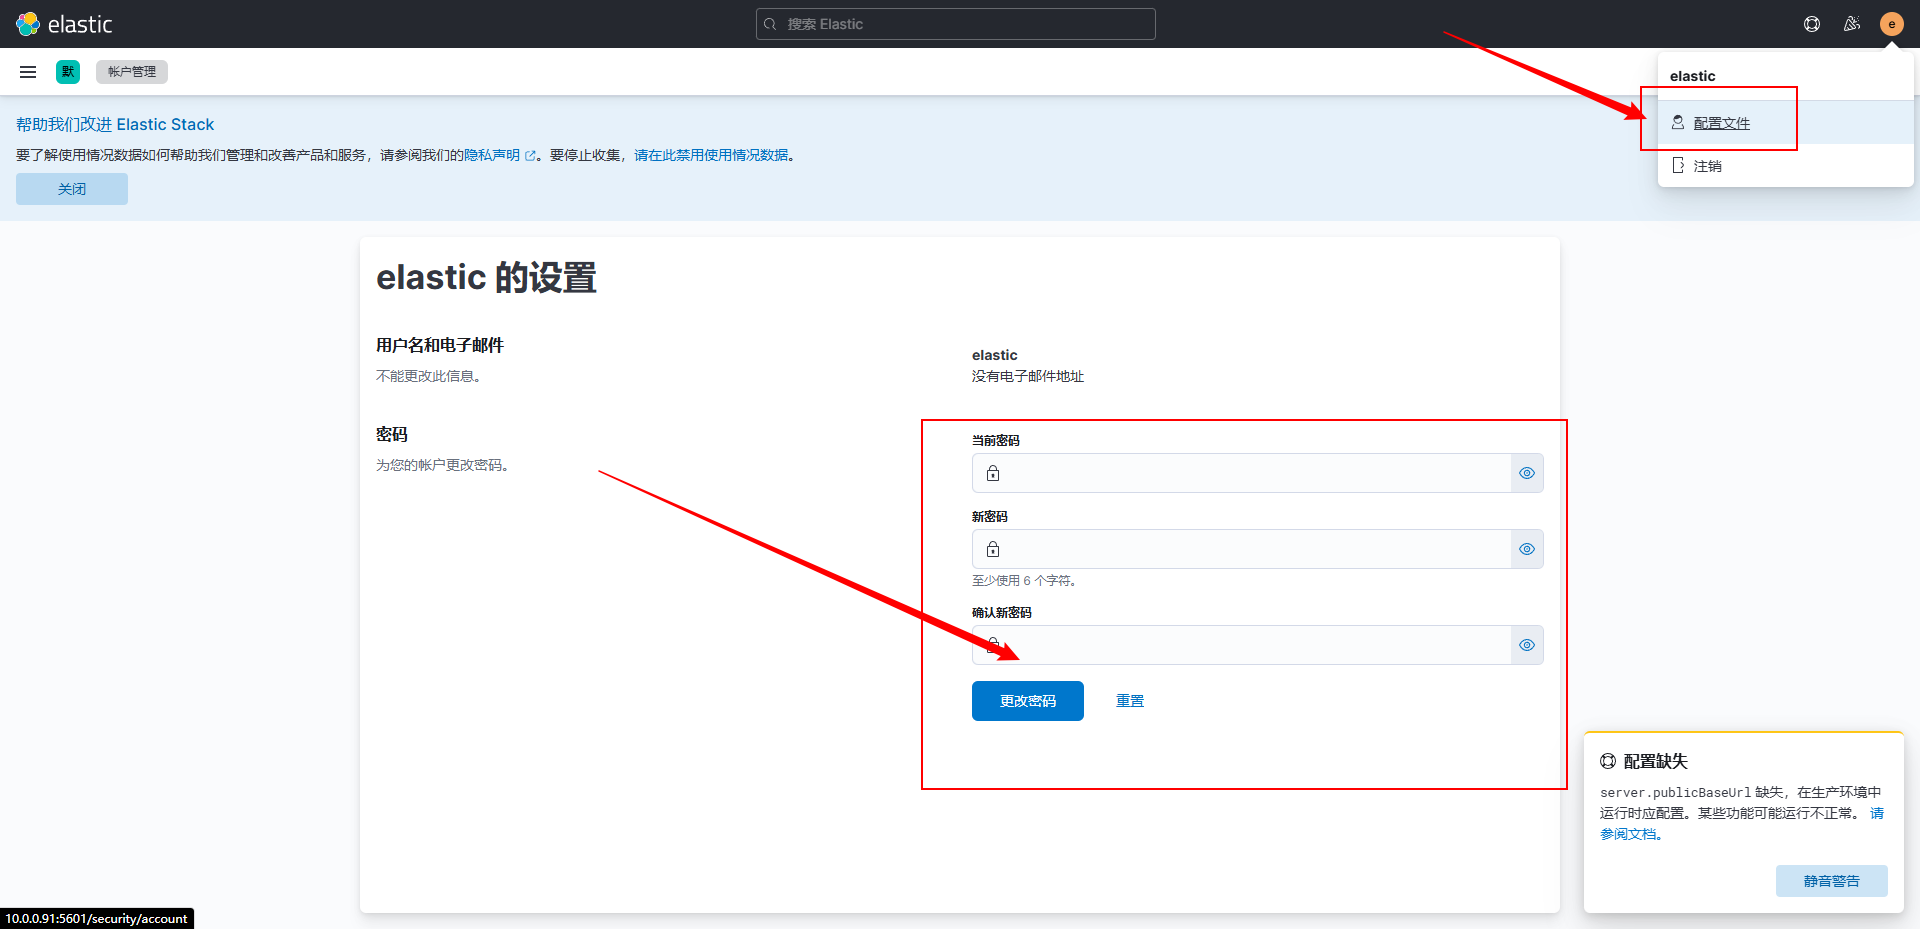Click the 不能更改此信息 description text

(x=428, y=376)
